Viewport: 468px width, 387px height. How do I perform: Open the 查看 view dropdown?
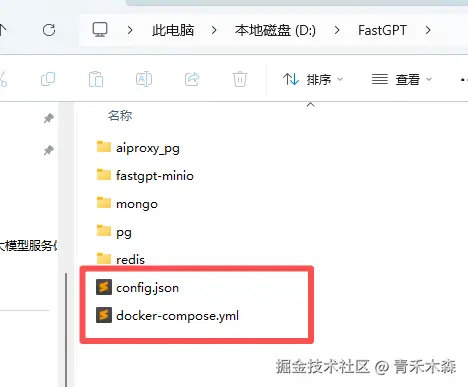click(x=402, y=79)
